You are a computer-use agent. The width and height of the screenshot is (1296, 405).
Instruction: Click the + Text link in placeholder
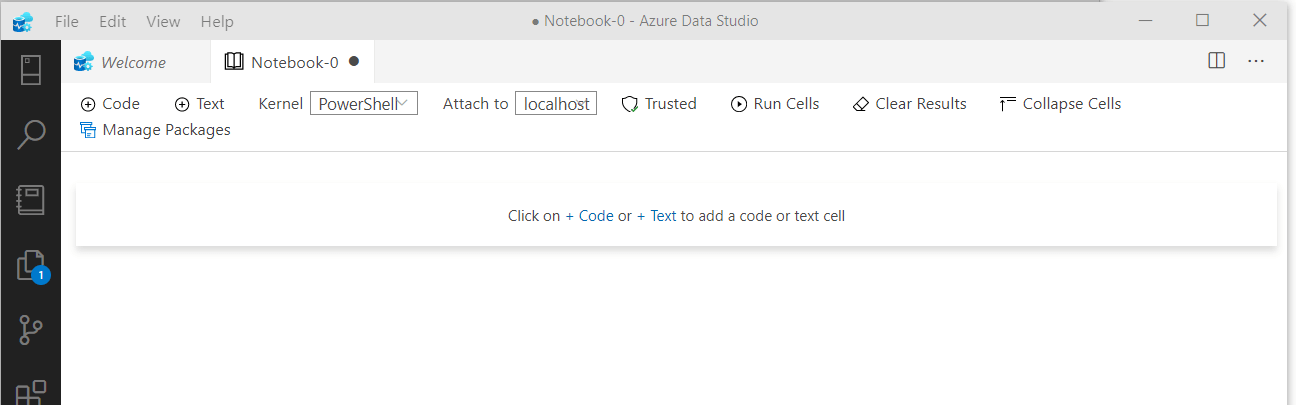point(657,215)
